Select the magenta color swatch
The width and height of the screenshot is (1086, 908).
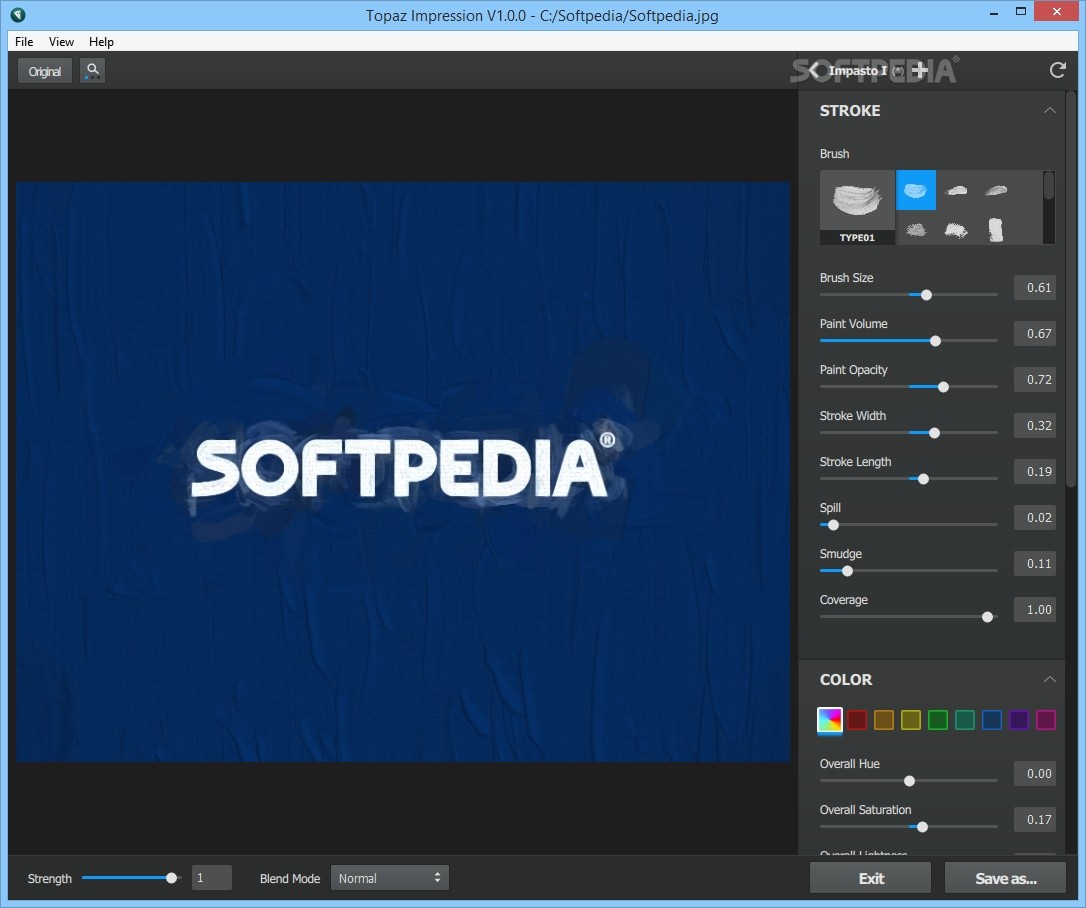click(1046, 720)
